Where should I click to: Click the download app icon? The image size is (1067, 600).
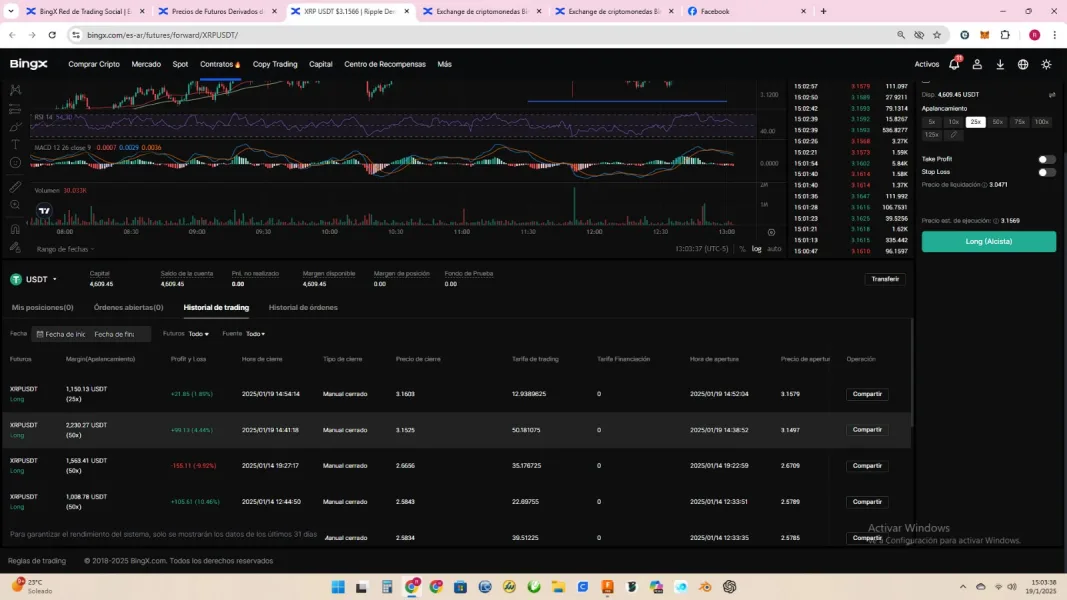pyautogui.click(x=1000, y=64)
